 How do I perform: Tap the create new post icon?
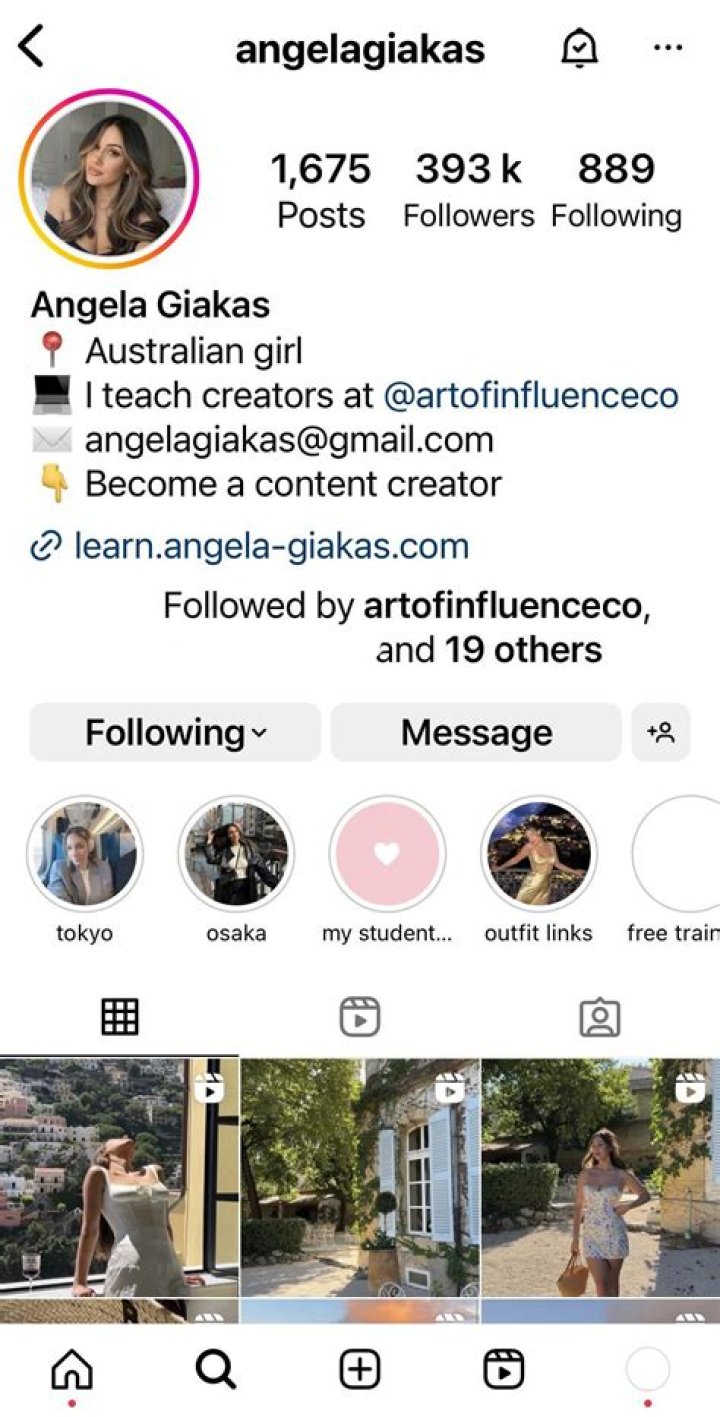360,1370
